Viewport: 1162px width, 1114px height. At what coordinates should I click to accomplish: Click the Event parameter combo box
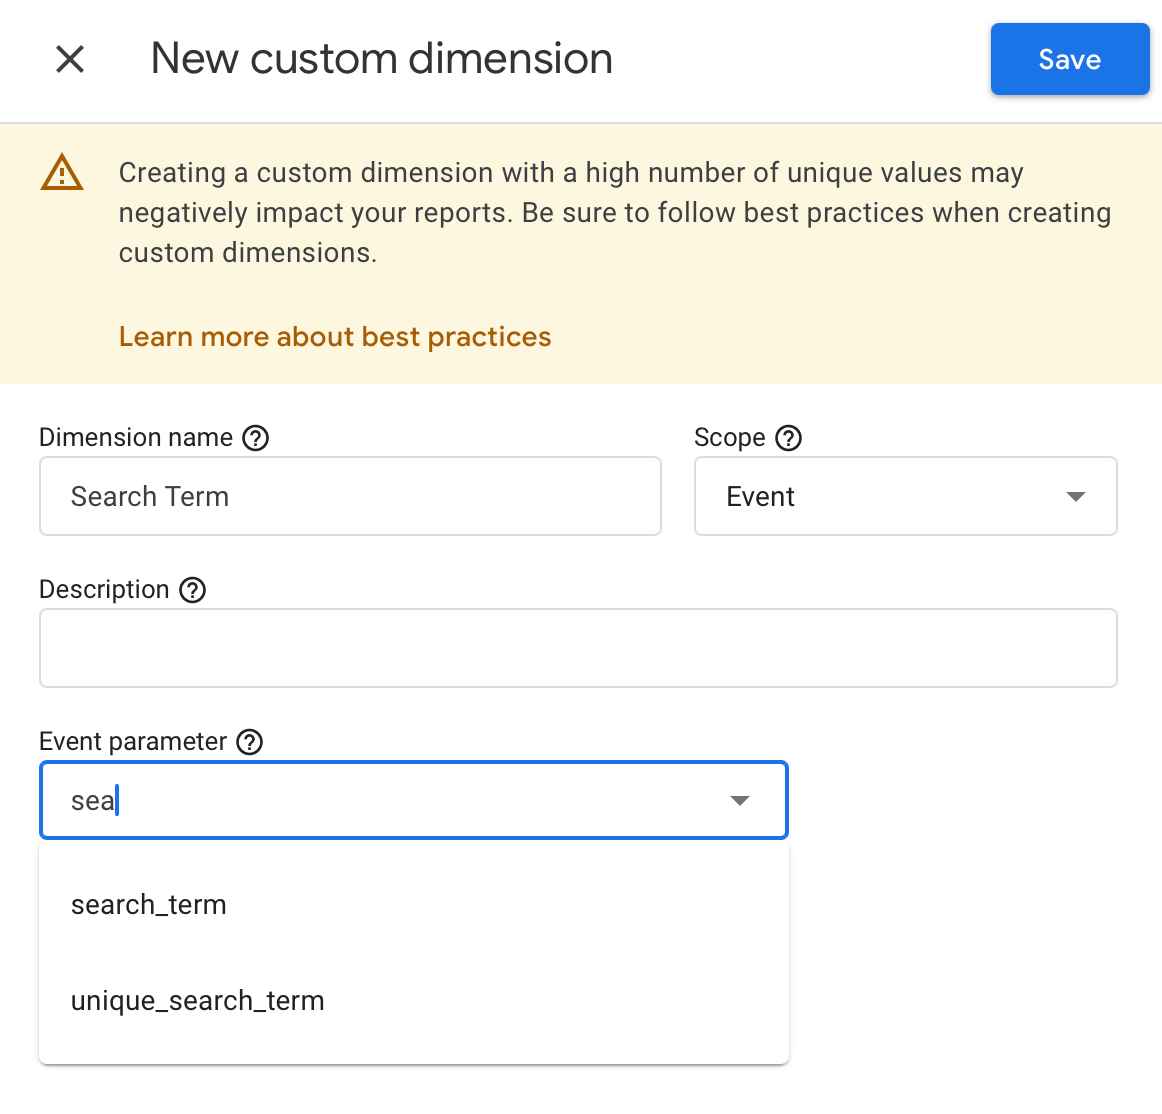tap(414, 800)
